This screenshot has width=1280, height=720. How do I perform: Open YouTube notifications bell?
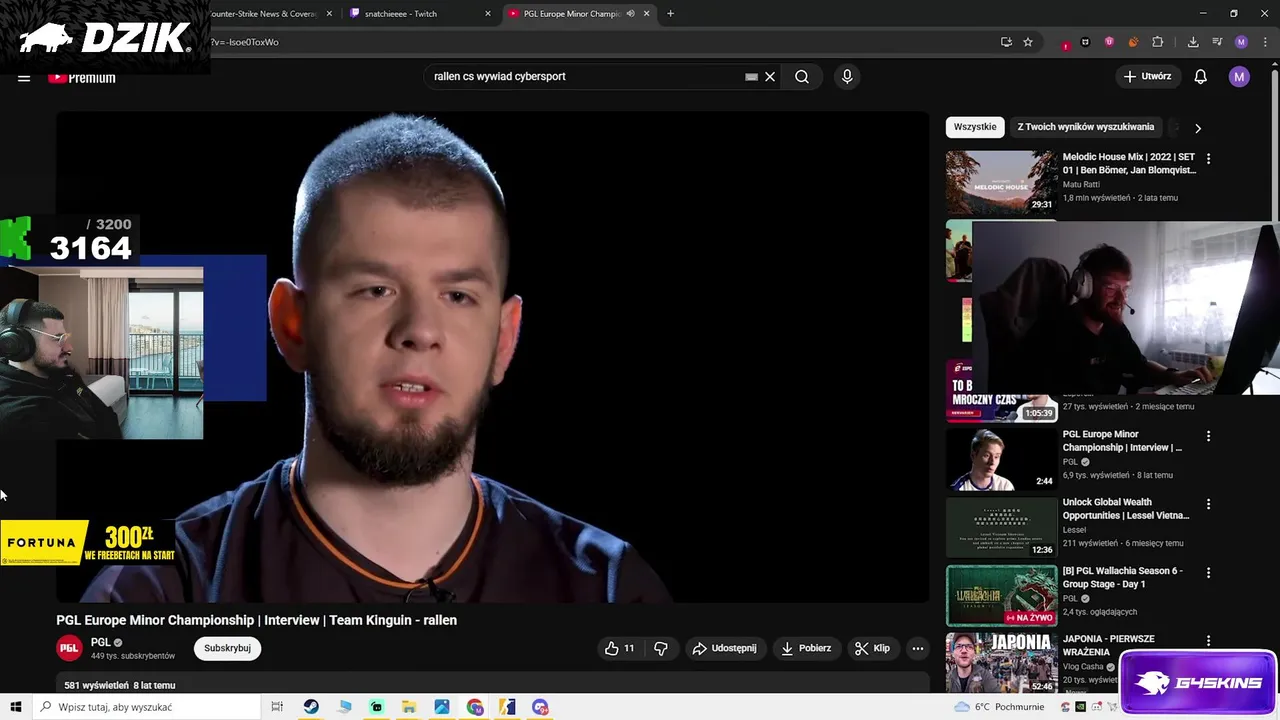tap(1201, 76)
